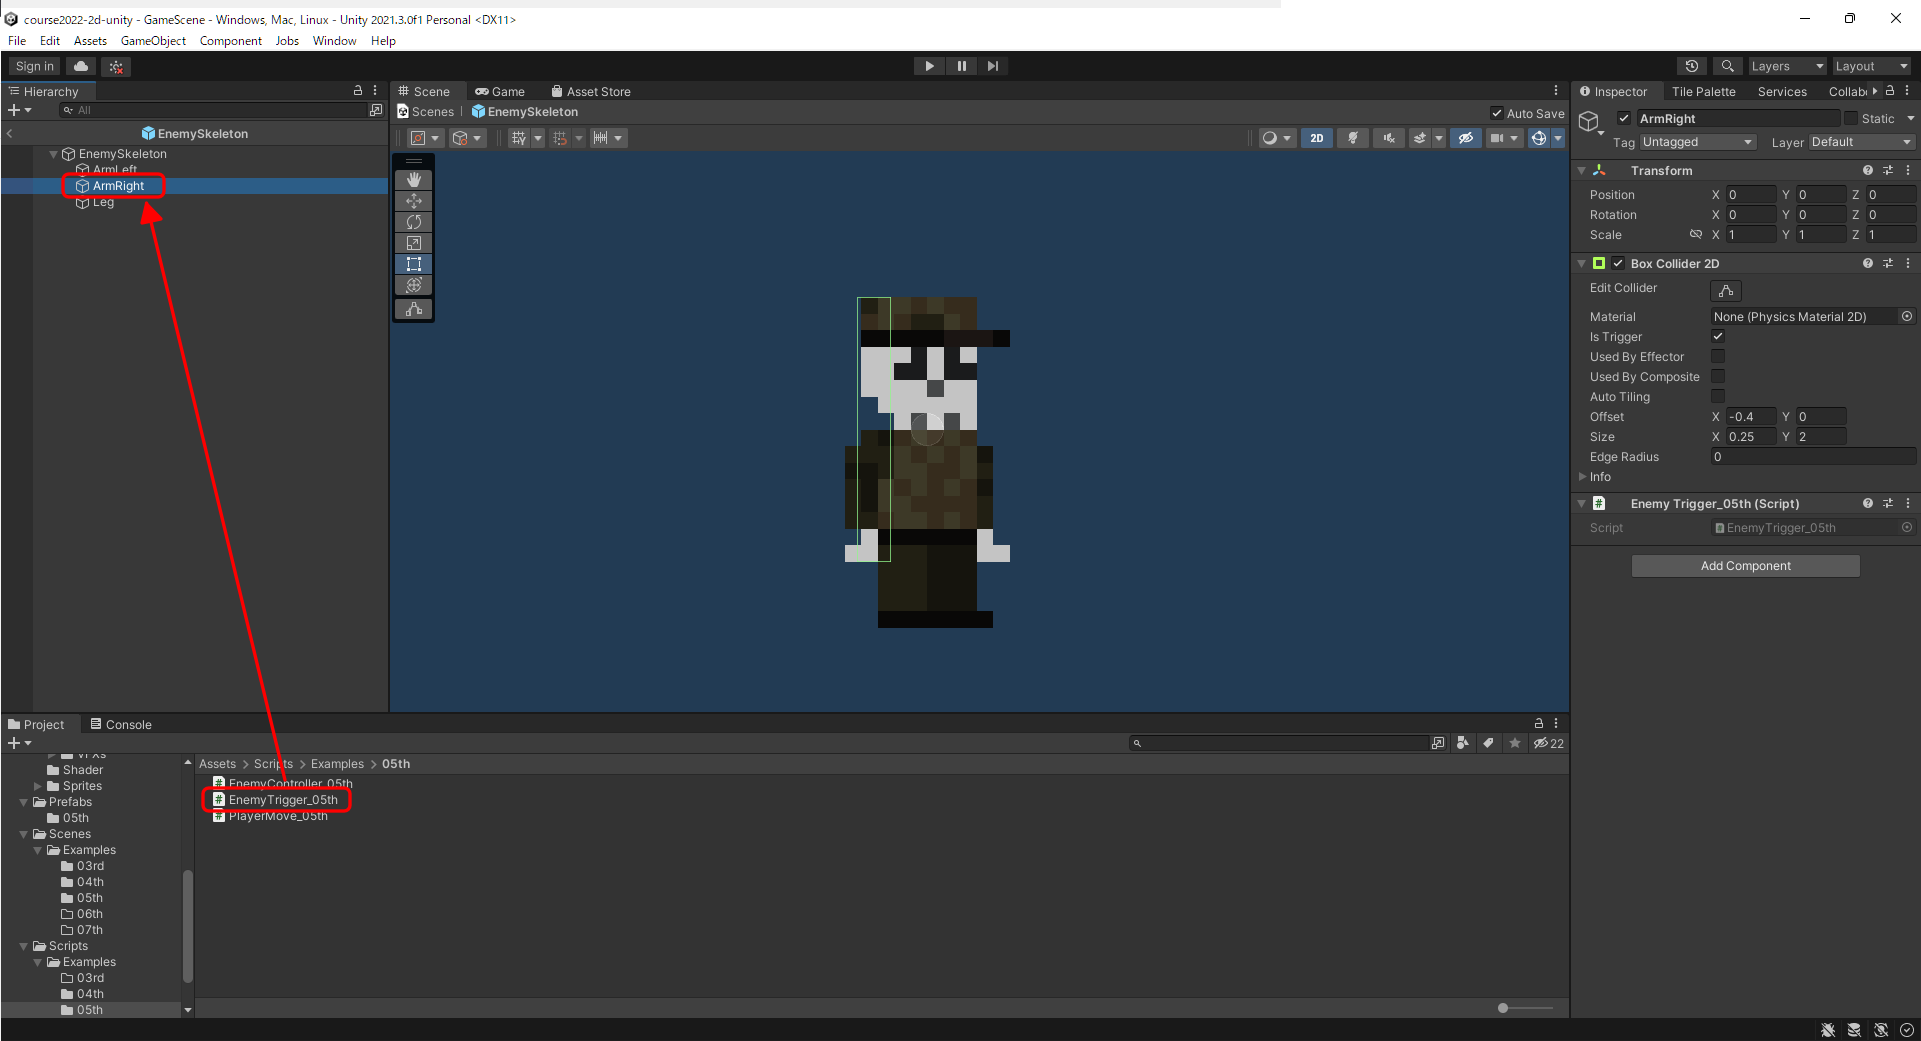
Task: Click the Add Component button
Action: pos(1745,566)
